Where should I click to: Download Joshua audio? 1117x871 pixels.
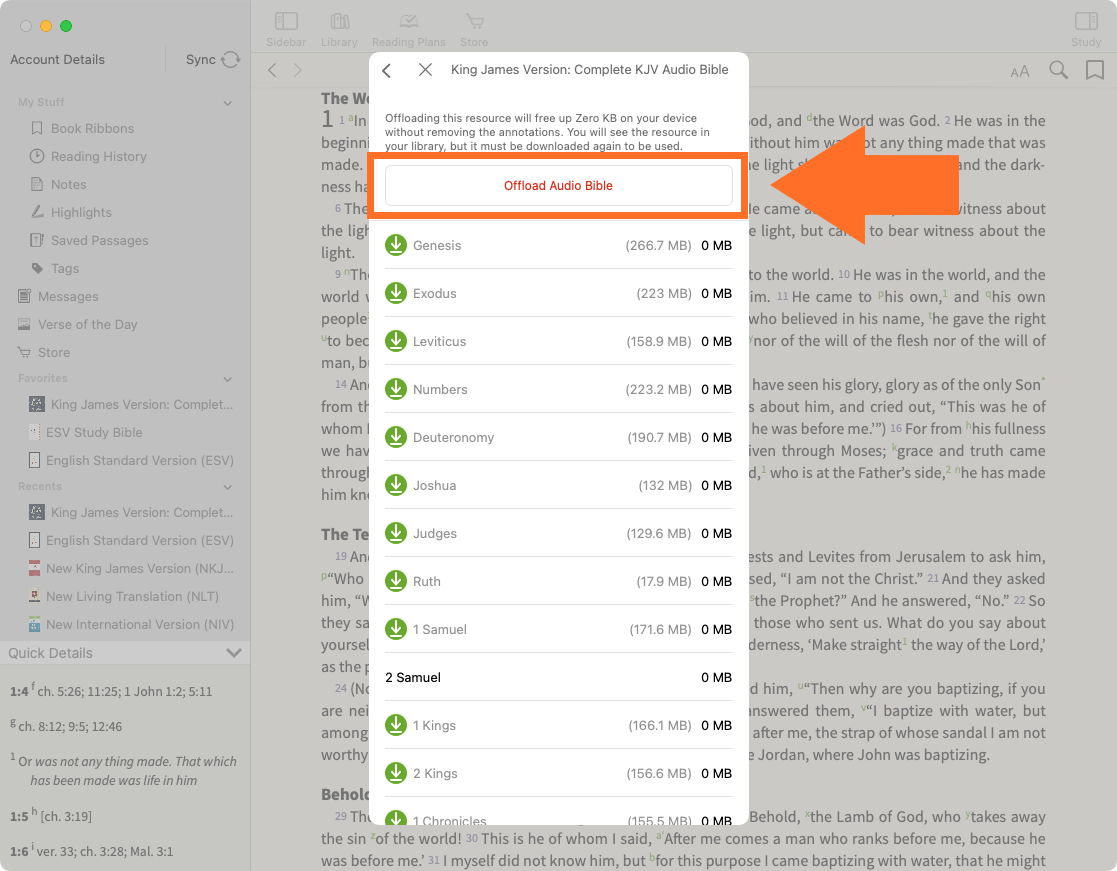click(x=396, y=485)
